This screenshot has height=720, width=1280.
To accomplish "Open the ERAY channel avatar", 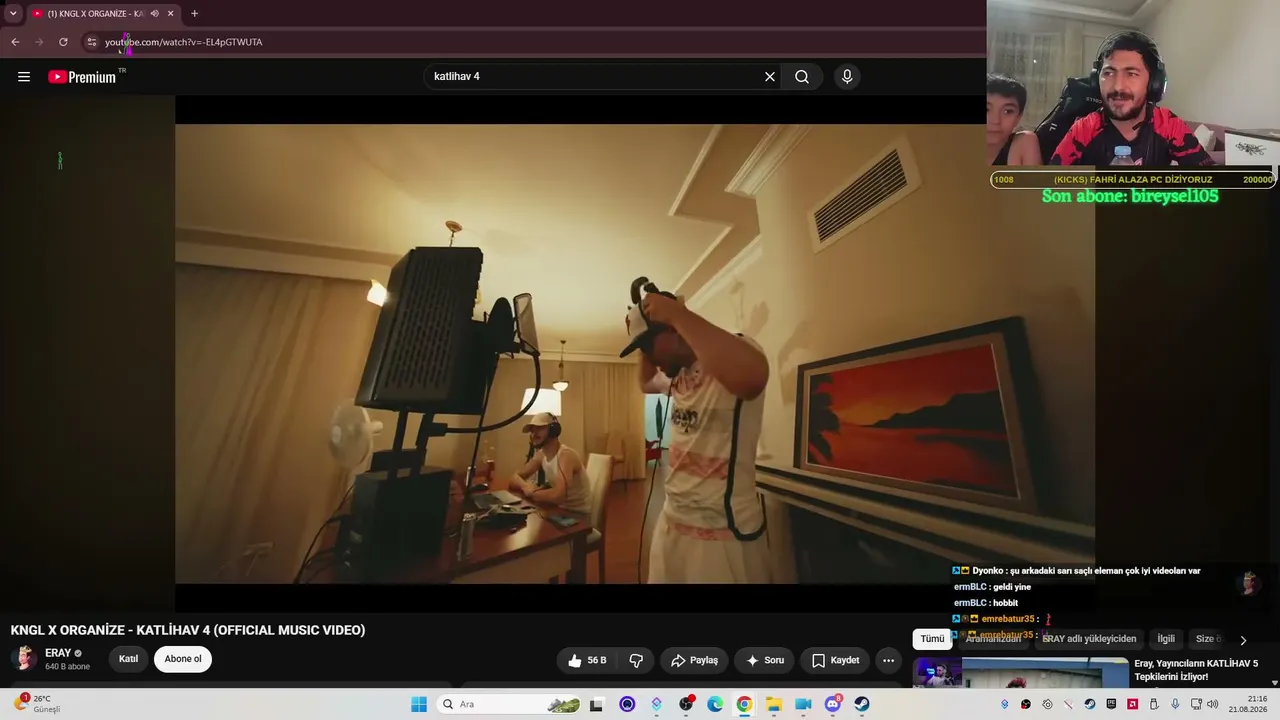I will coord(24,658).
